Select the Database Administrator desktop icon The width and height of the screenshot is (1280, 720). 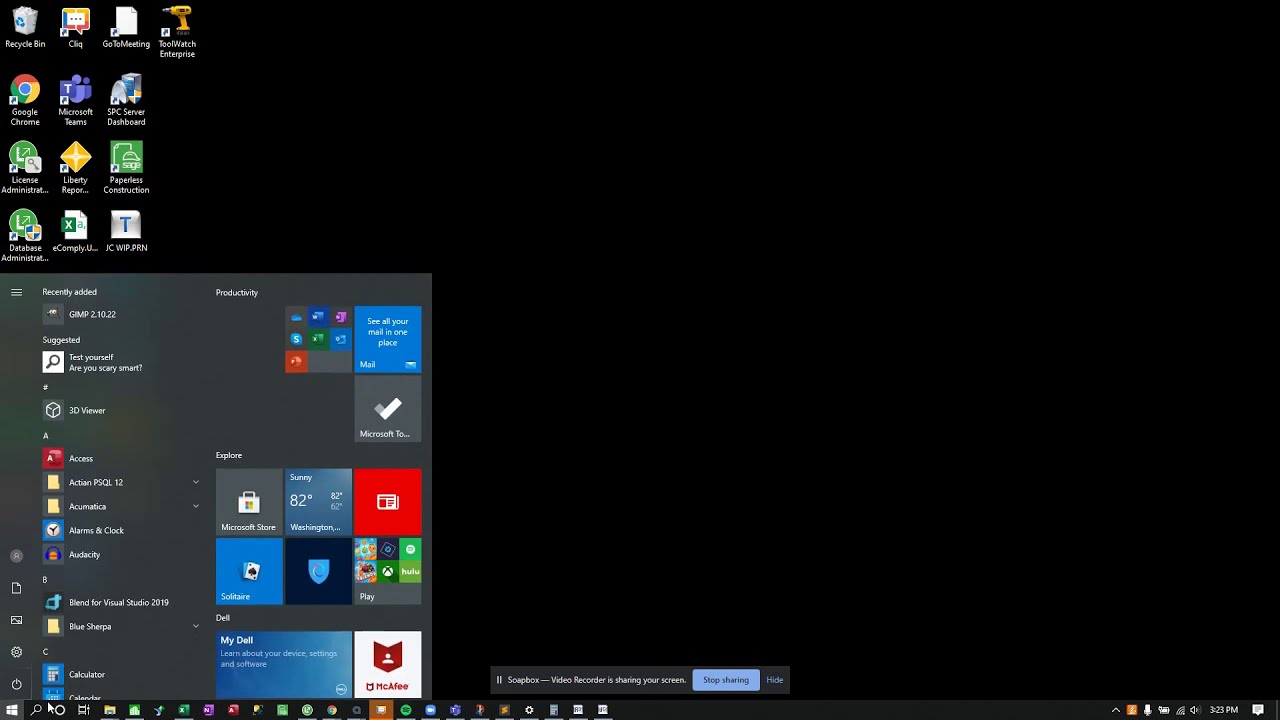(x=25, y=236)
